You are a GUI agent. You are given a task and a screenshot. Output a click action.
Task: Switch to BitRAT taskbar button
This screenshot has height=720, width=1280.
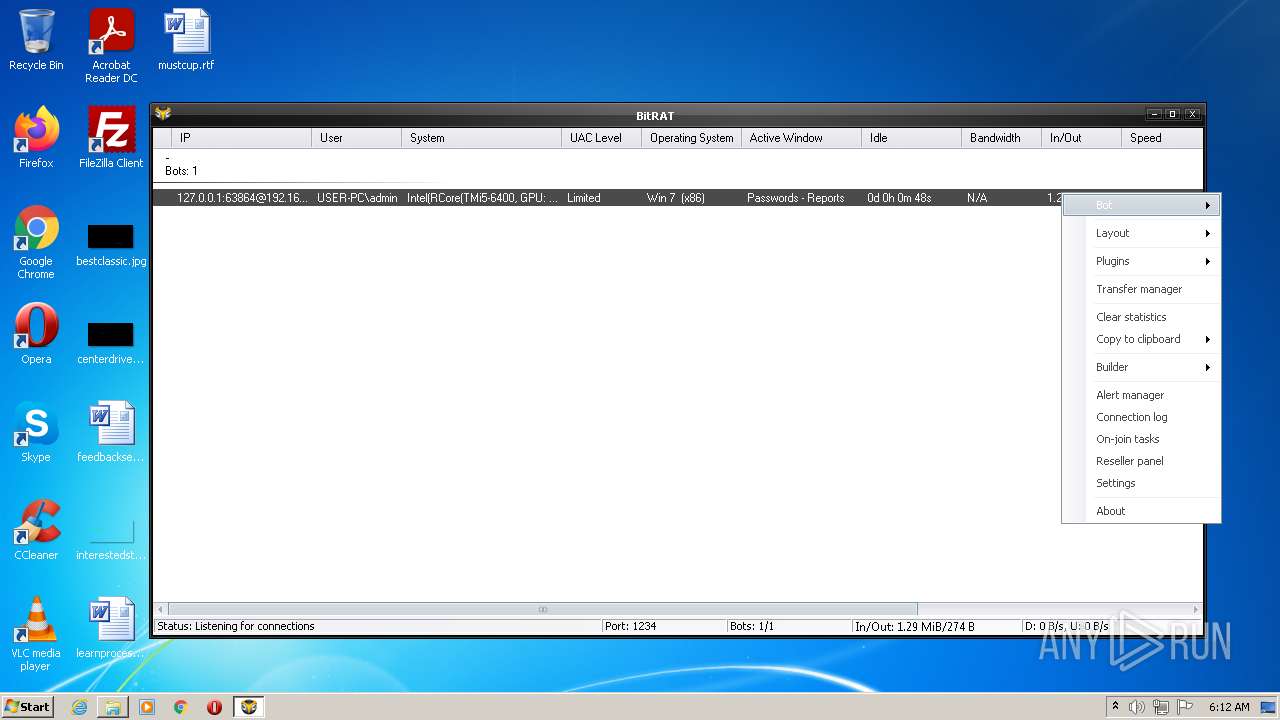(249, 707)
